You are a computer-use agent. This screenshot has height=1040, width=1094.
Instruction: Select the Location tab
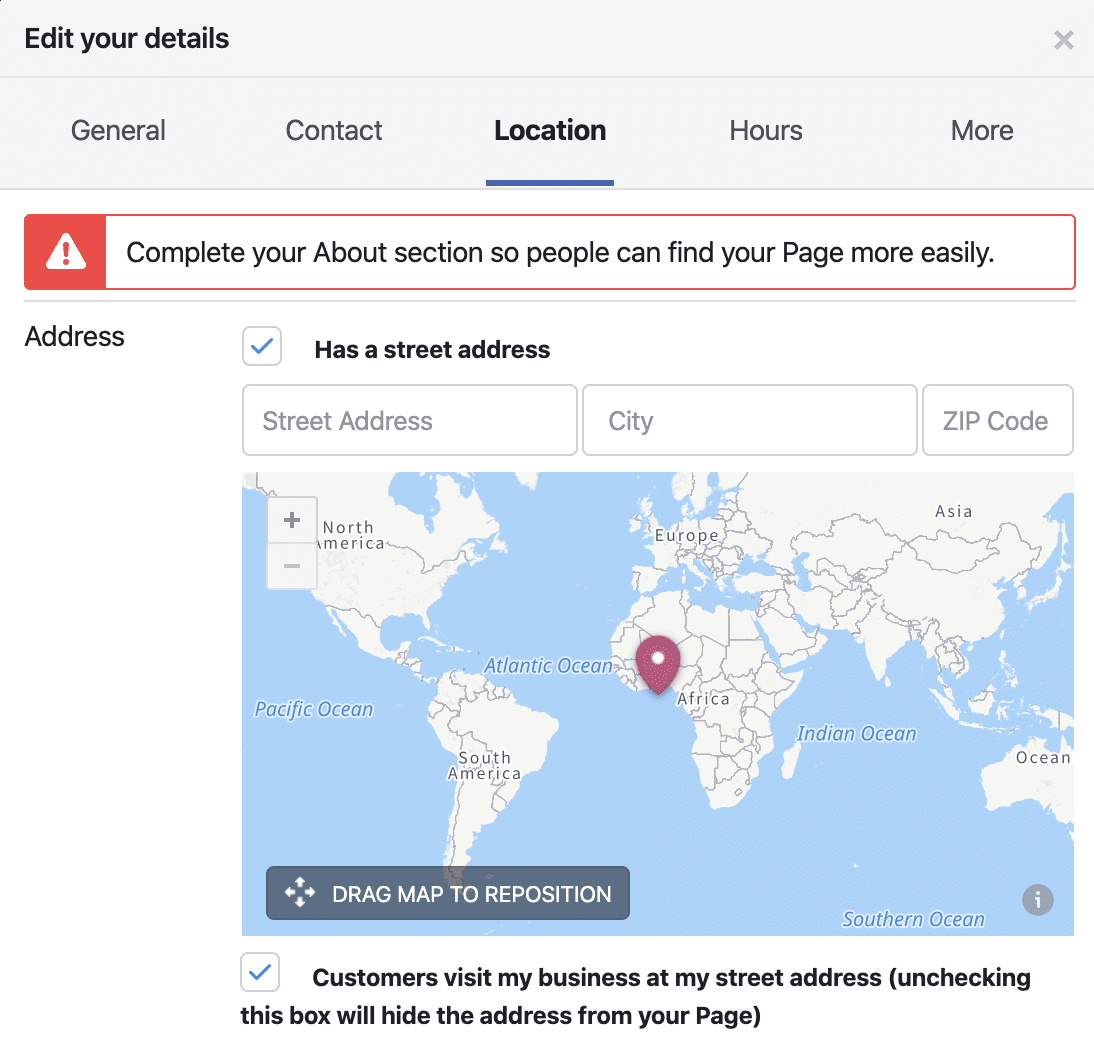pyautogui.click(x=550, y=131)
